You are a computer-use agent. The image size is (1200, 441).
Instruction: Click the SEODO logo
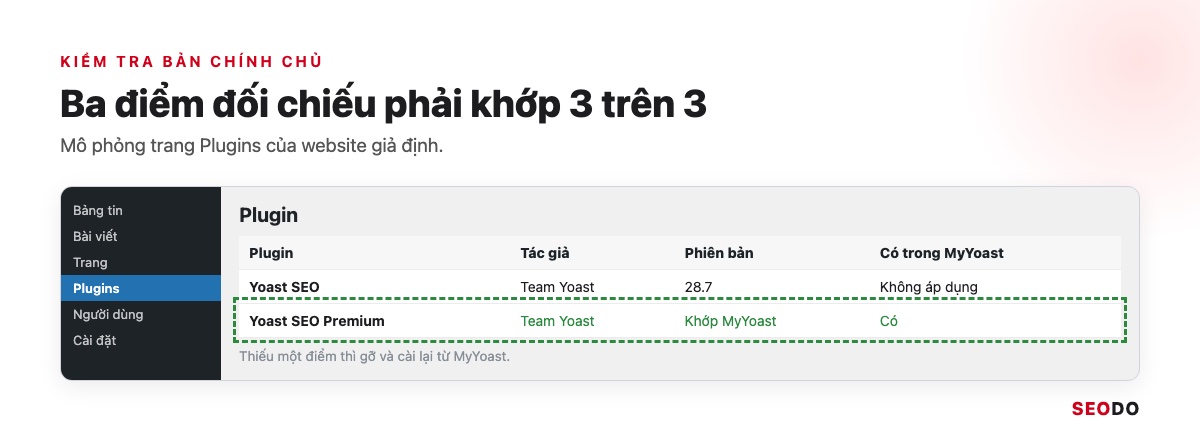coord(1105,409)
